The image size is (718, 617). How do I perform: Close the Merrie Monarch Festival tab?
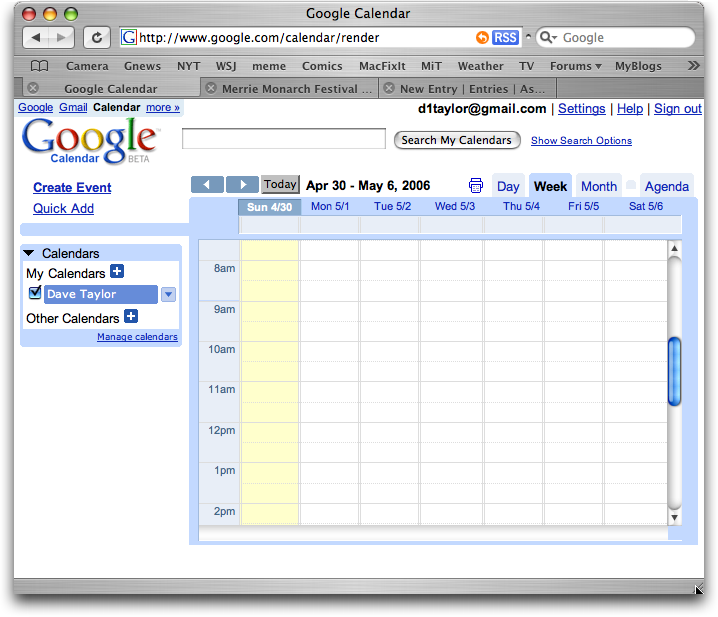pos(210,88)
